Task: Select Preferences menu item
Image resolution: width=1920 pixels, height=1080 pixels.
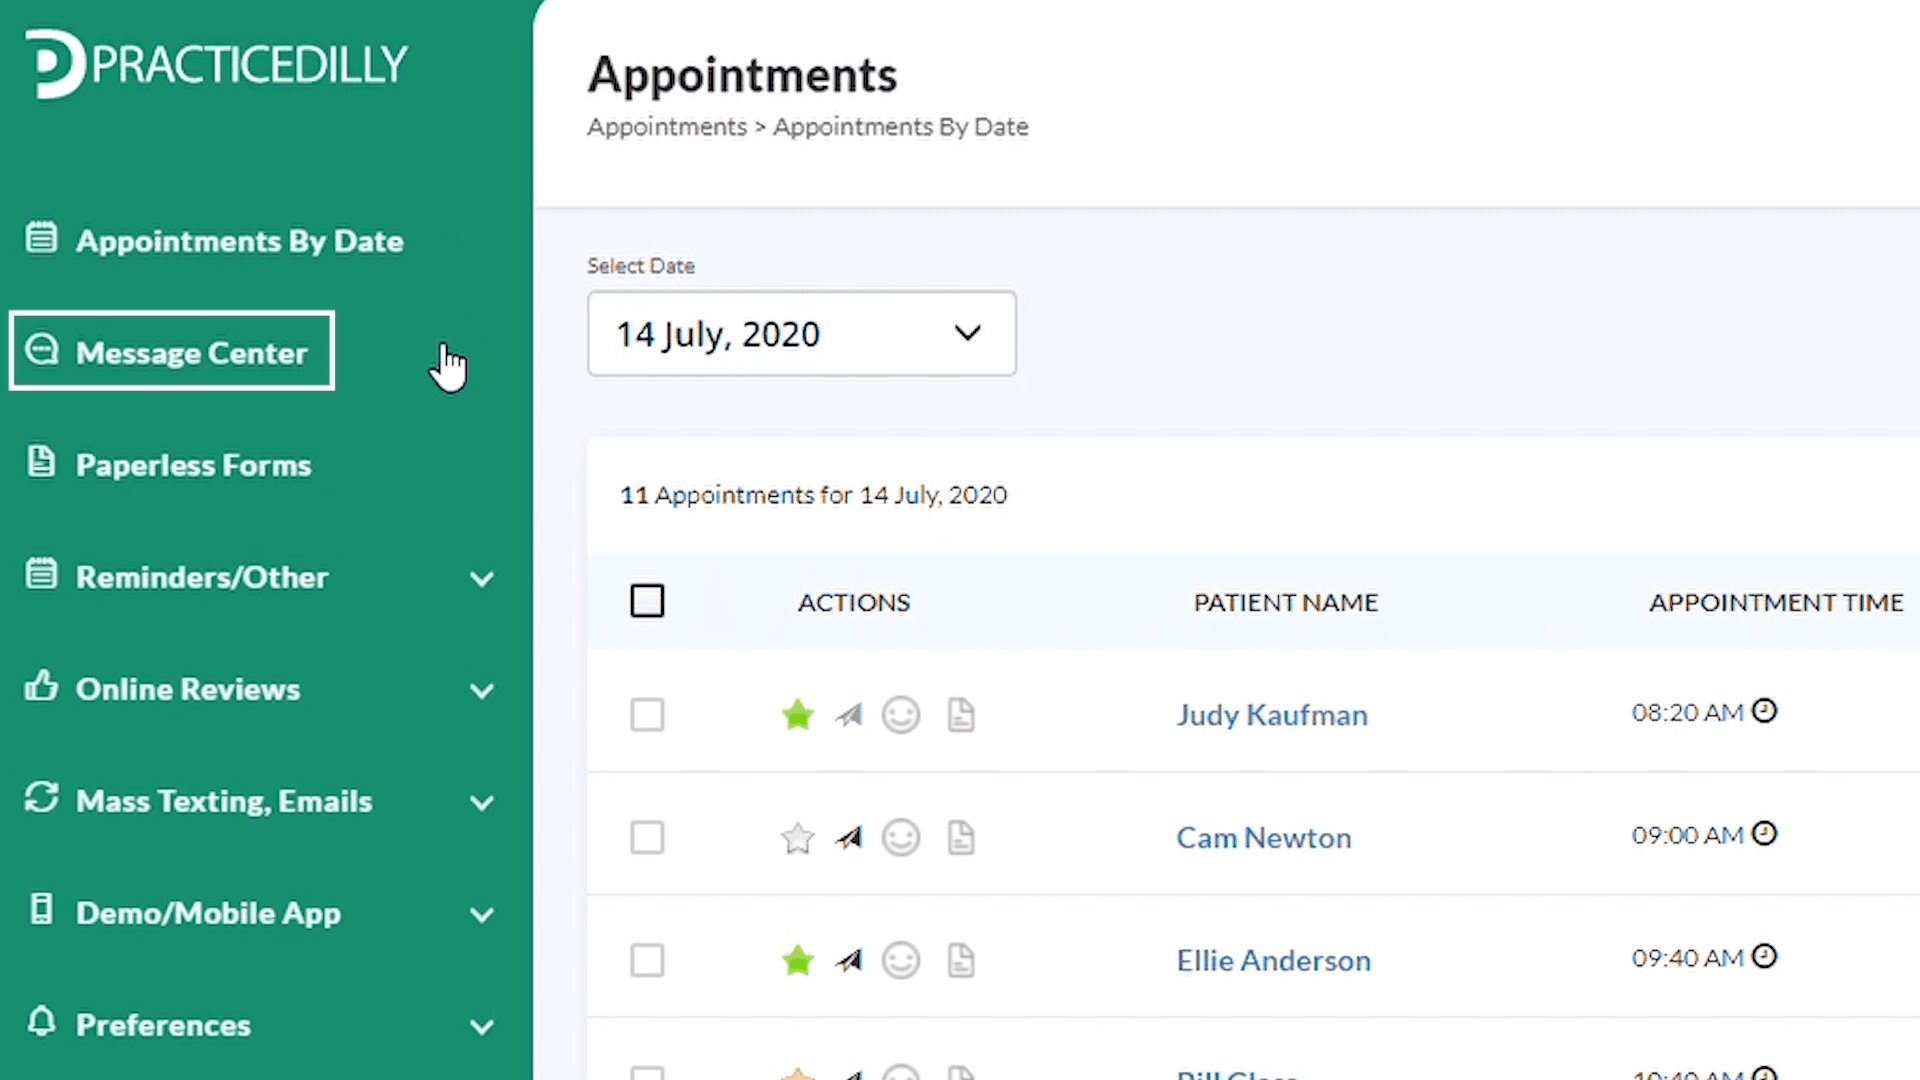Action: click(164, 1025)
